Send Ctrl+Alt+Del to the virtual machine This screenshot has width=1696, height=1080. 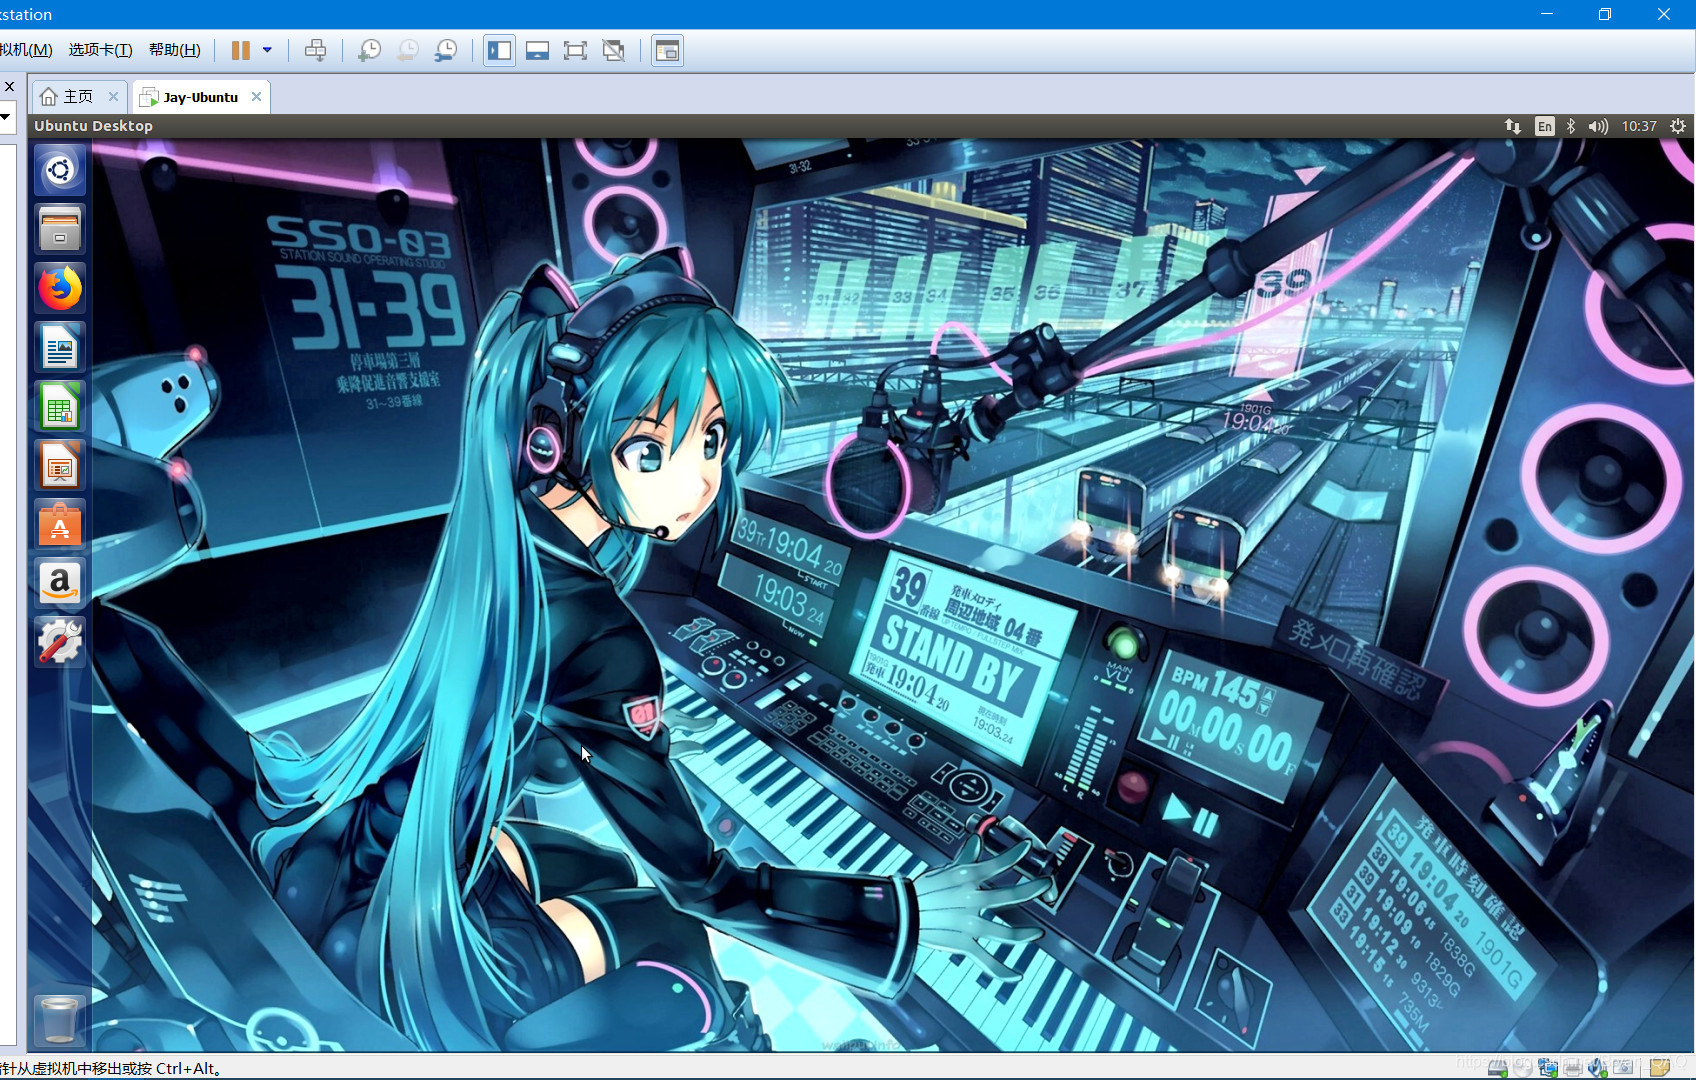pos(315,50)
